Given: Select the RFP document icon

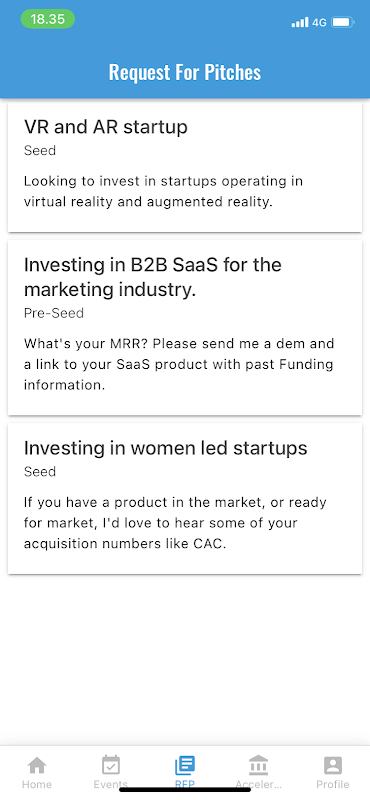Looking at the screenshot, I should coord(185,765).
